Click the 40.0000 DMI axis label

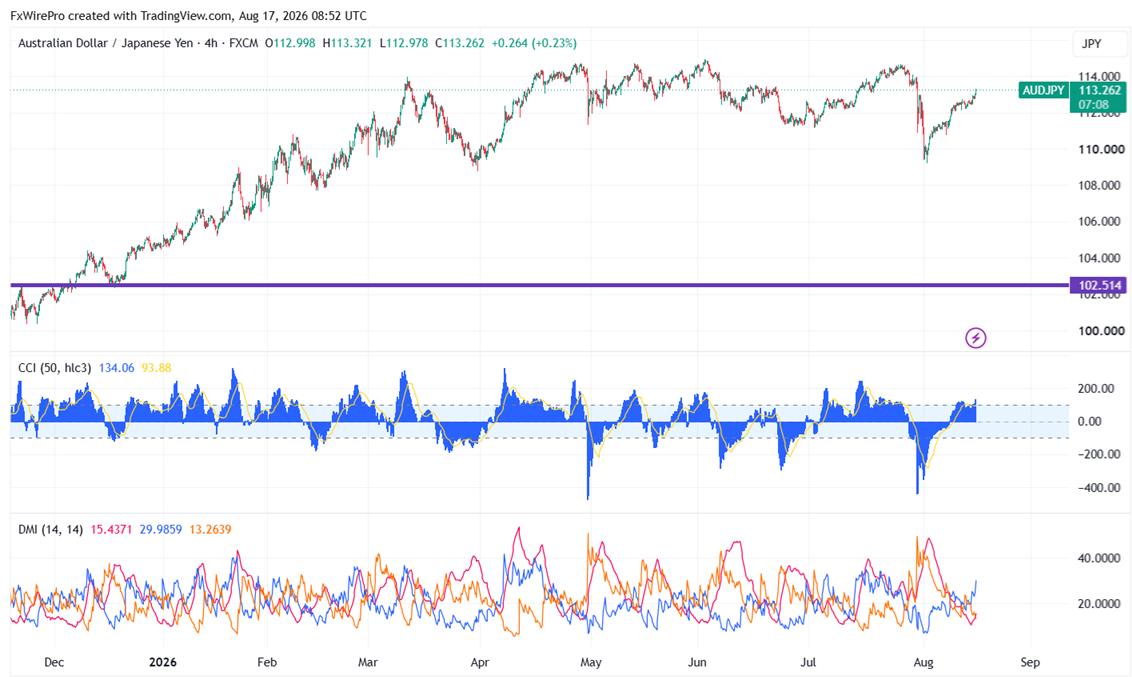pos(1099,559)
